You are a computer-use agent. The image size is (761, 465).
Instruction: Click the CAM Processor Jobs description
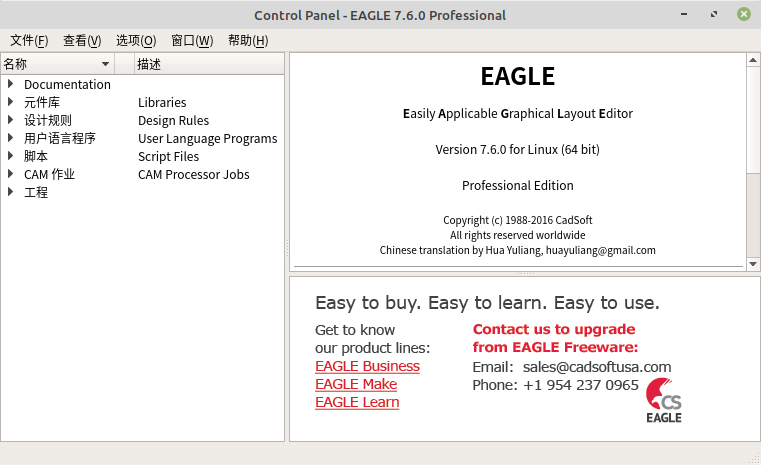(x=194, y=174)
